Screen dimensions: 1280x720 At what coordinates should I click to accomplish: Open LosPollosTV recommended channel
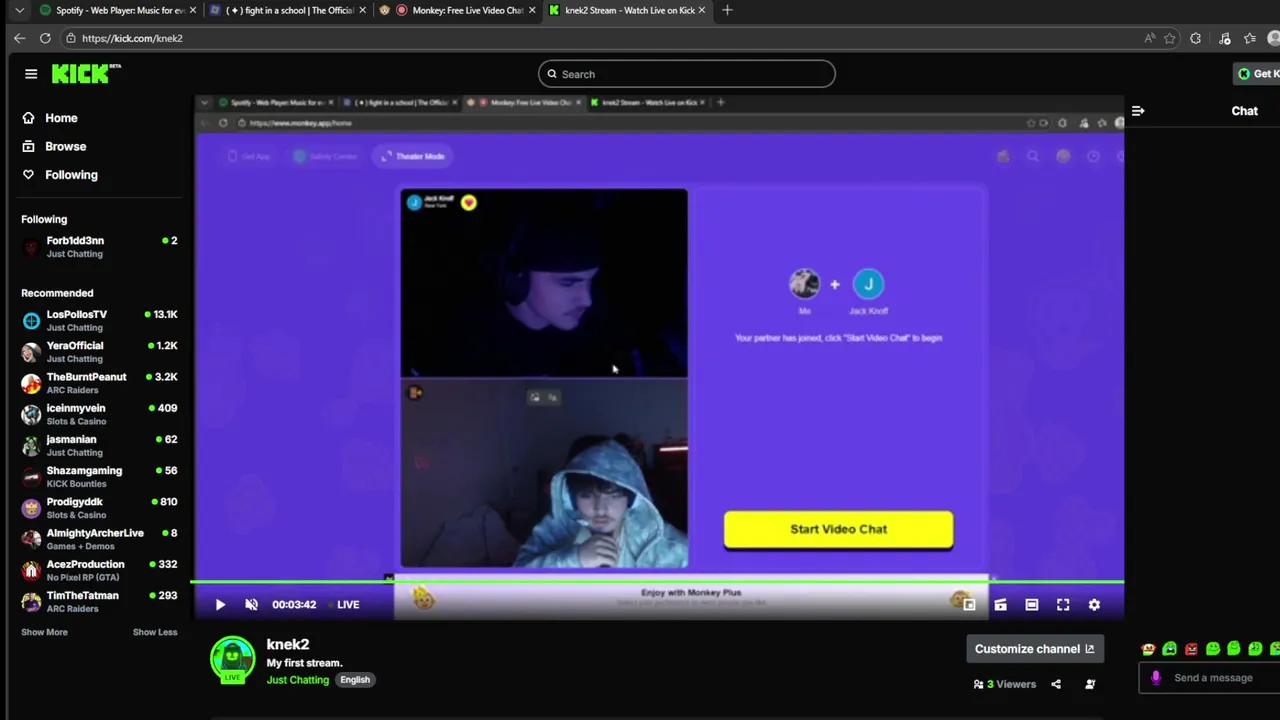coord(99,321)
